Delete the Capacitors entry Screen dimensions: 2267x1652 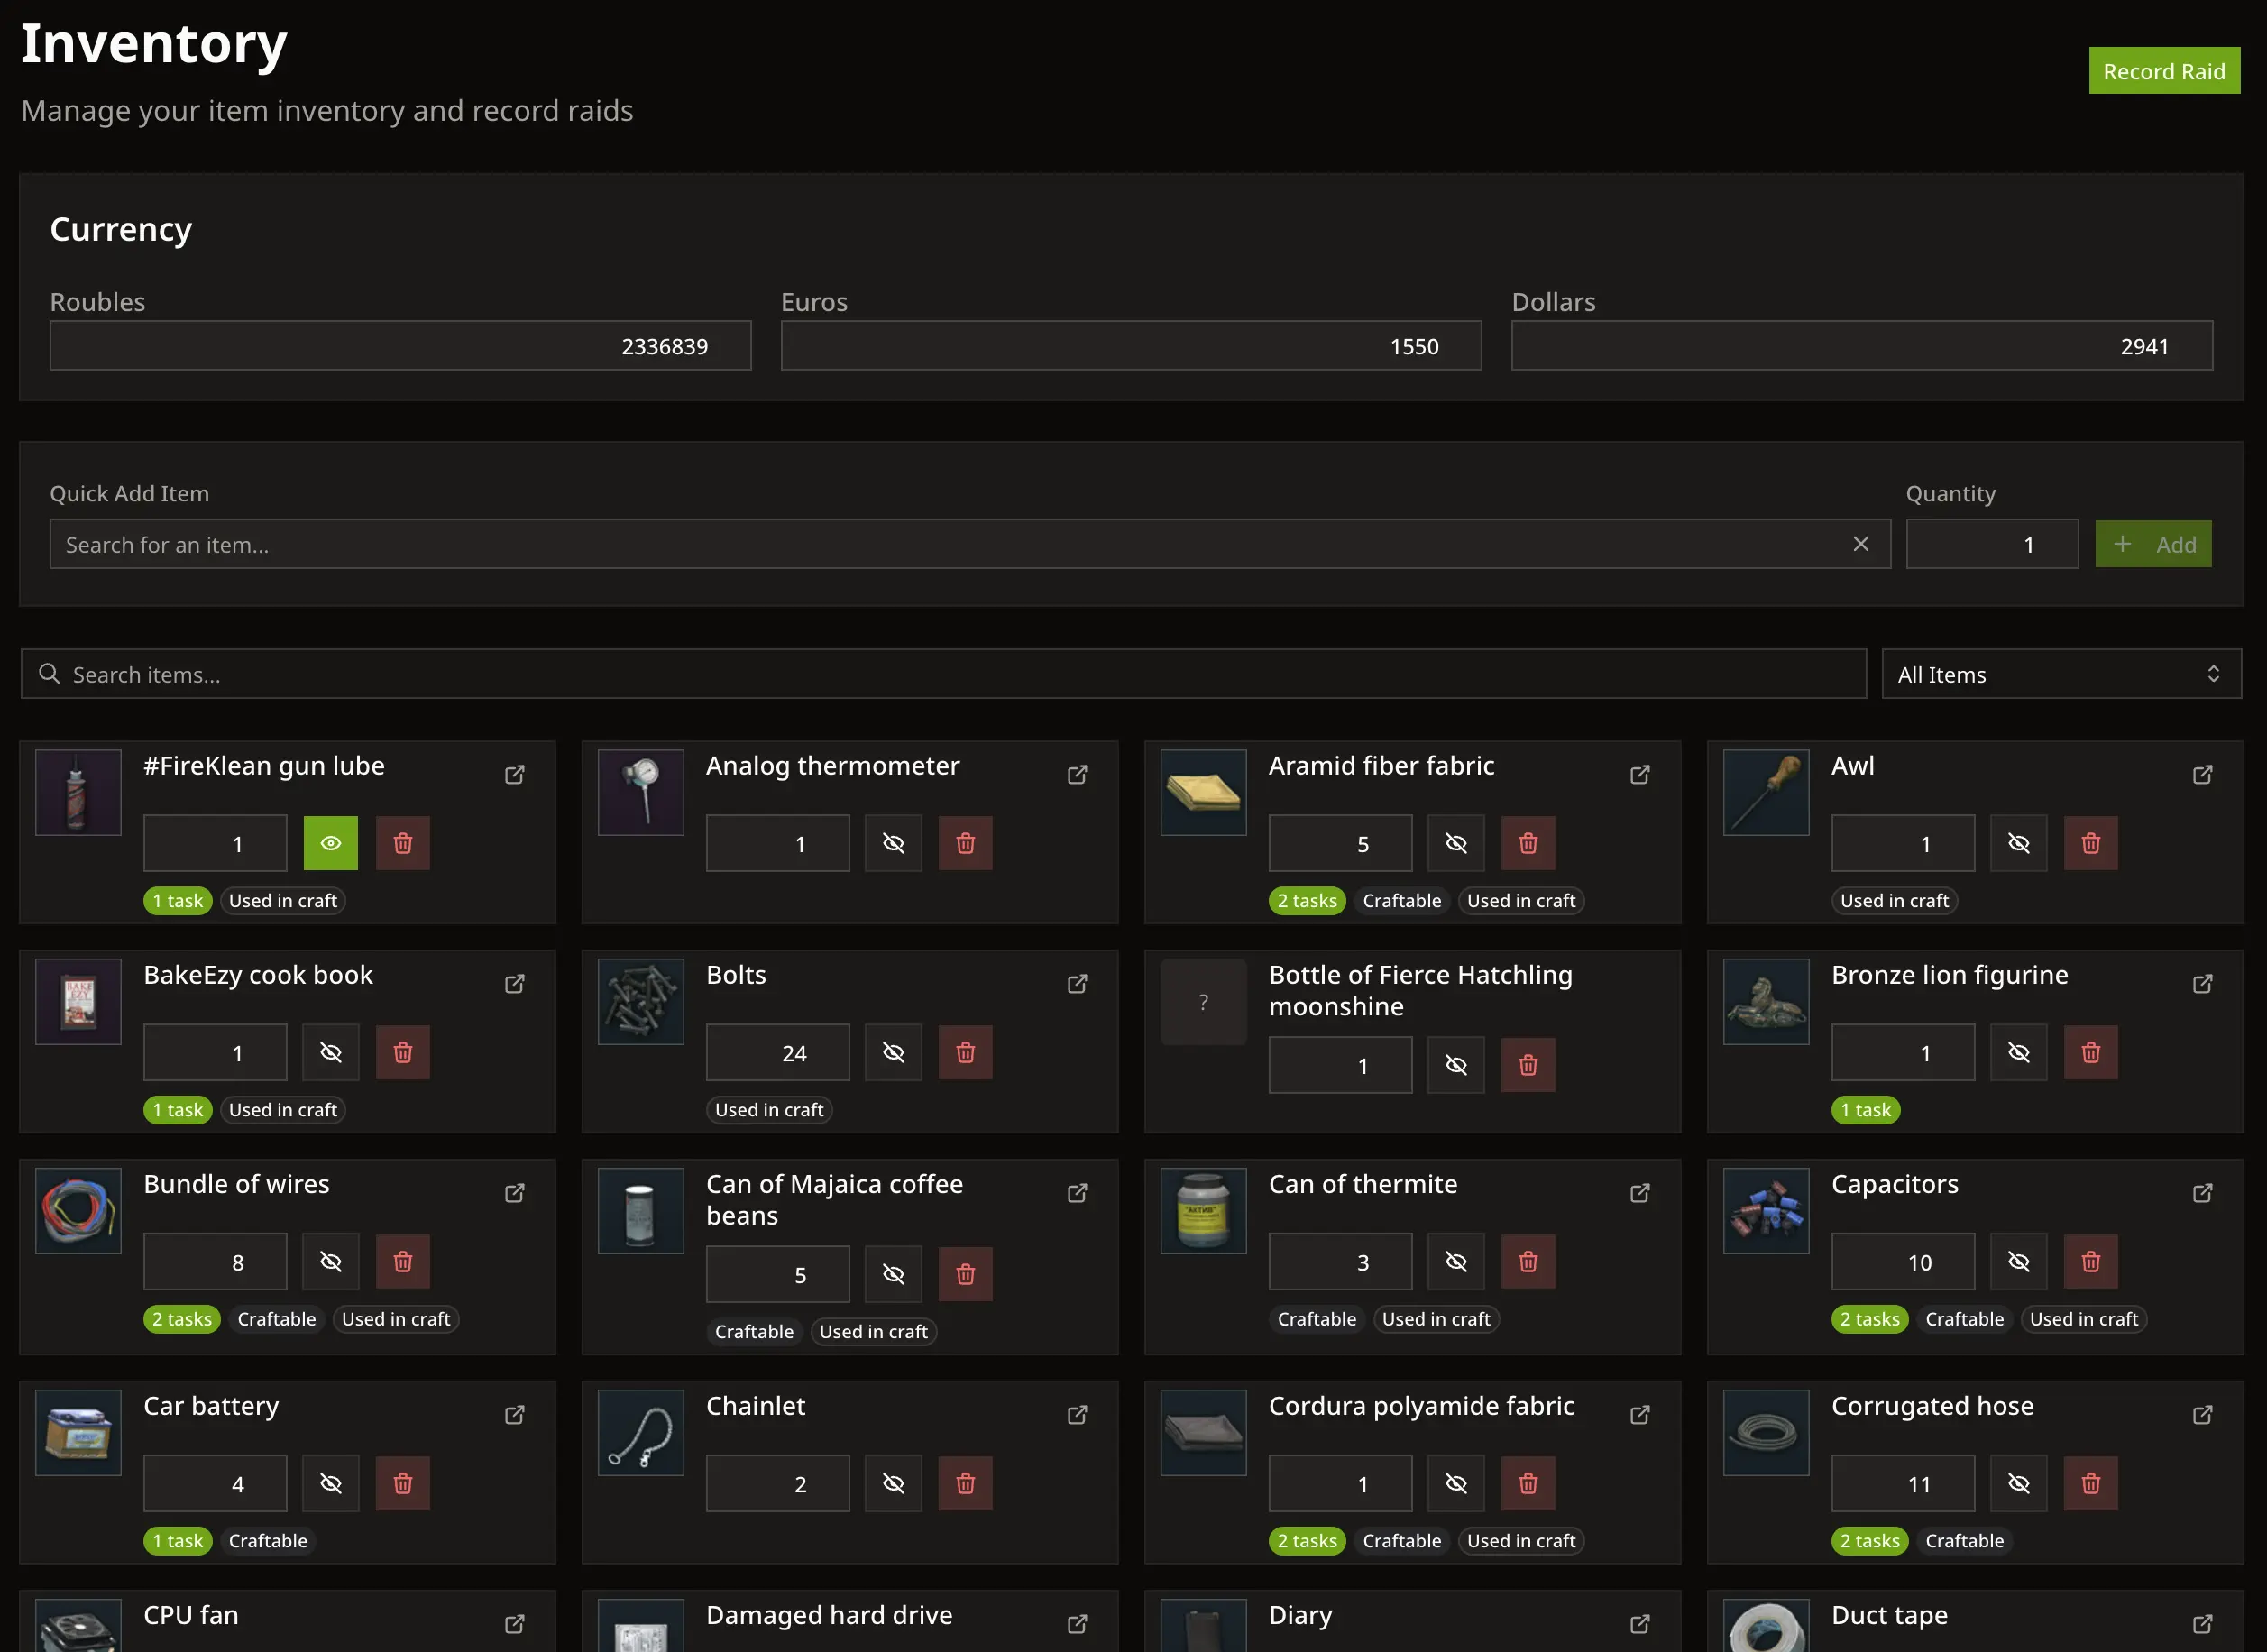pyautogui.click(x=2091, y=1261)
